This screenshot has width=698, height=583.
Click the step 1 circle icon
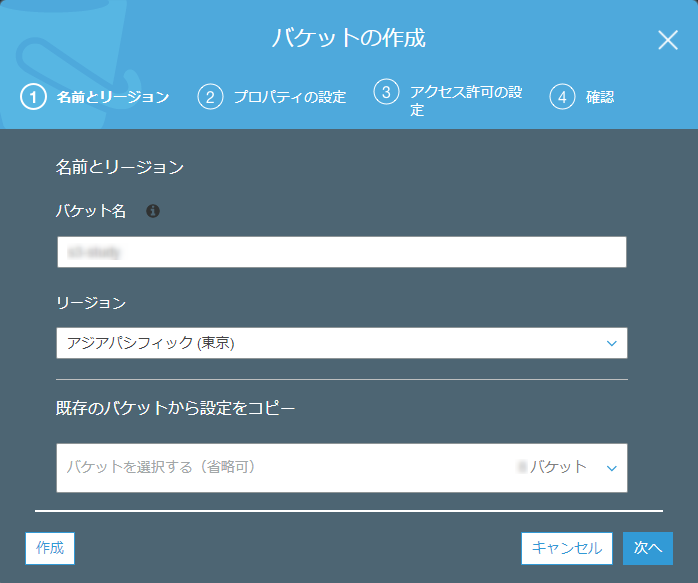tap(35, 97)
